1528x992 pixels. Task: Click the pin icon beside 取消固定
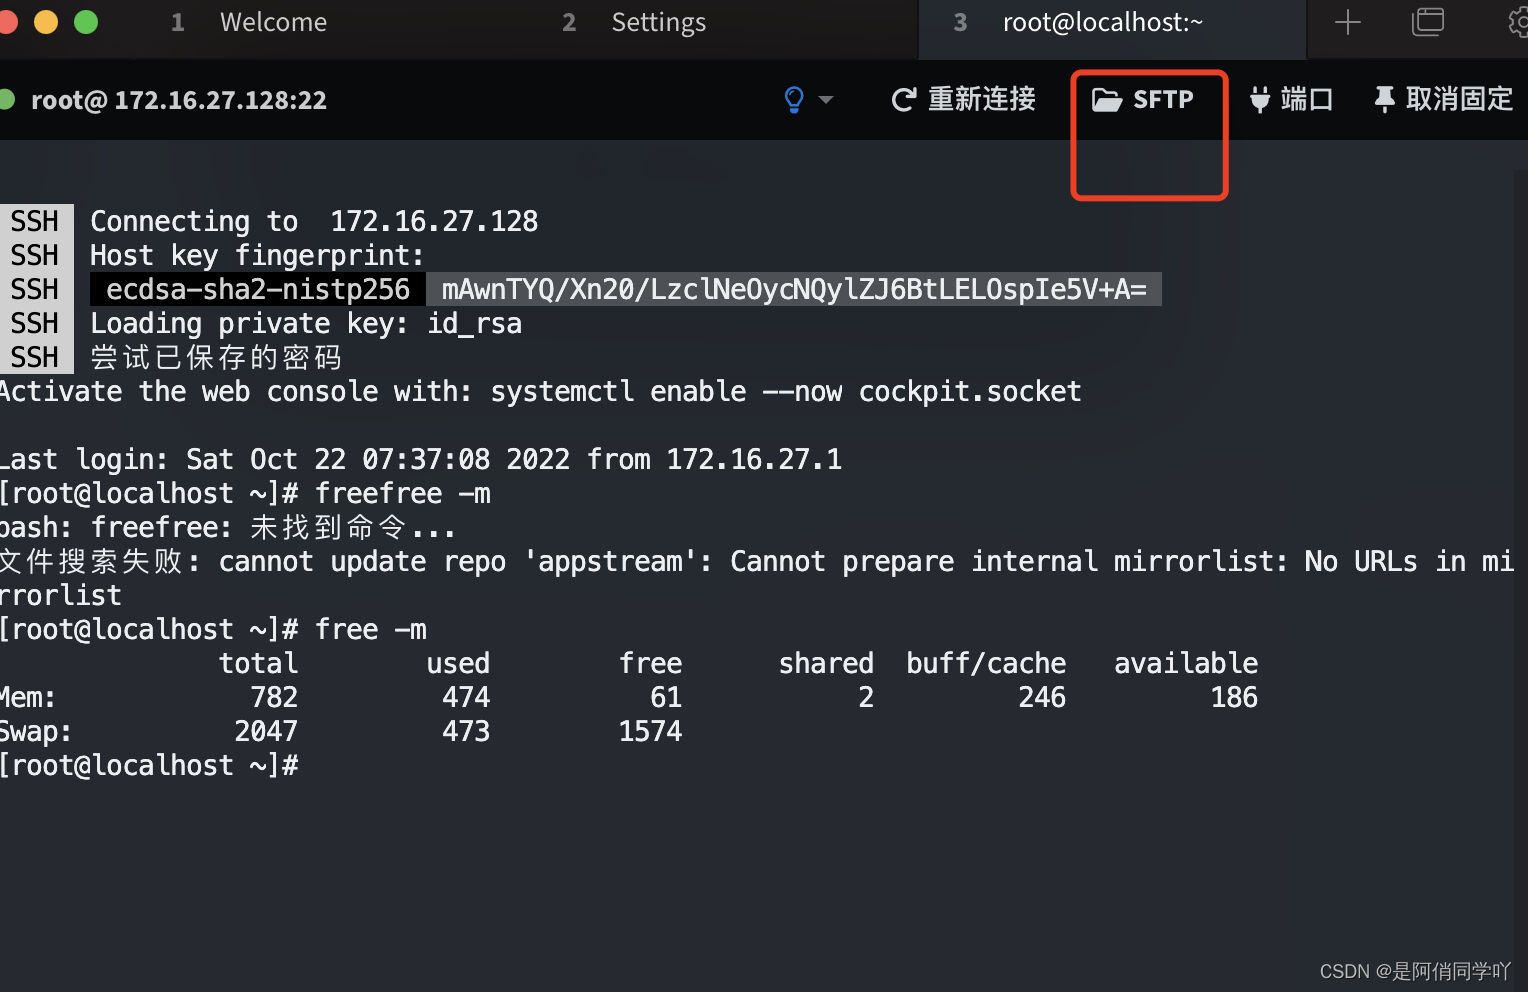(1384, 100)
